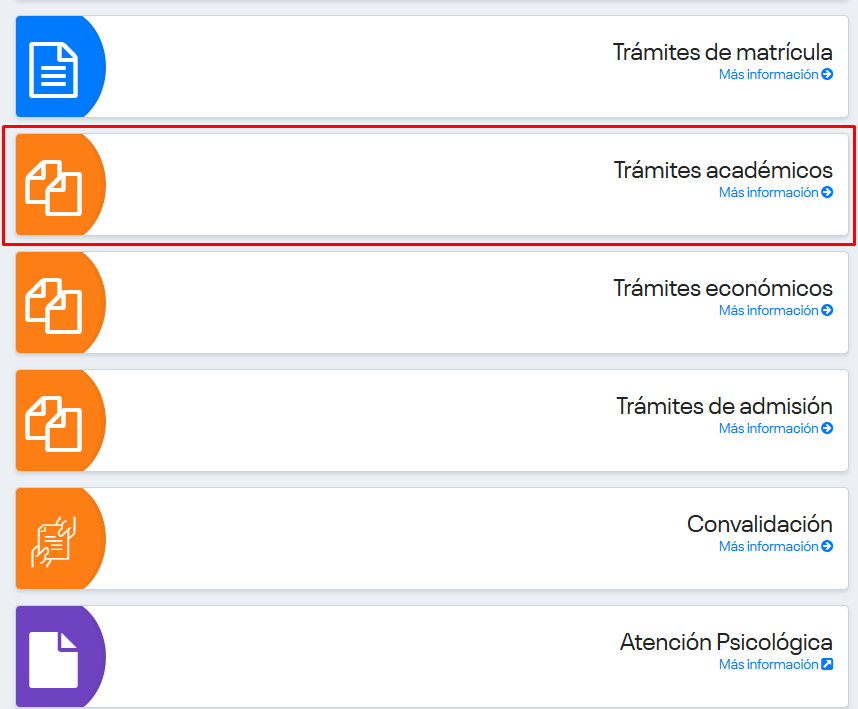
Task: Select the Convalidación card title
Action: [x=759, y=524]
